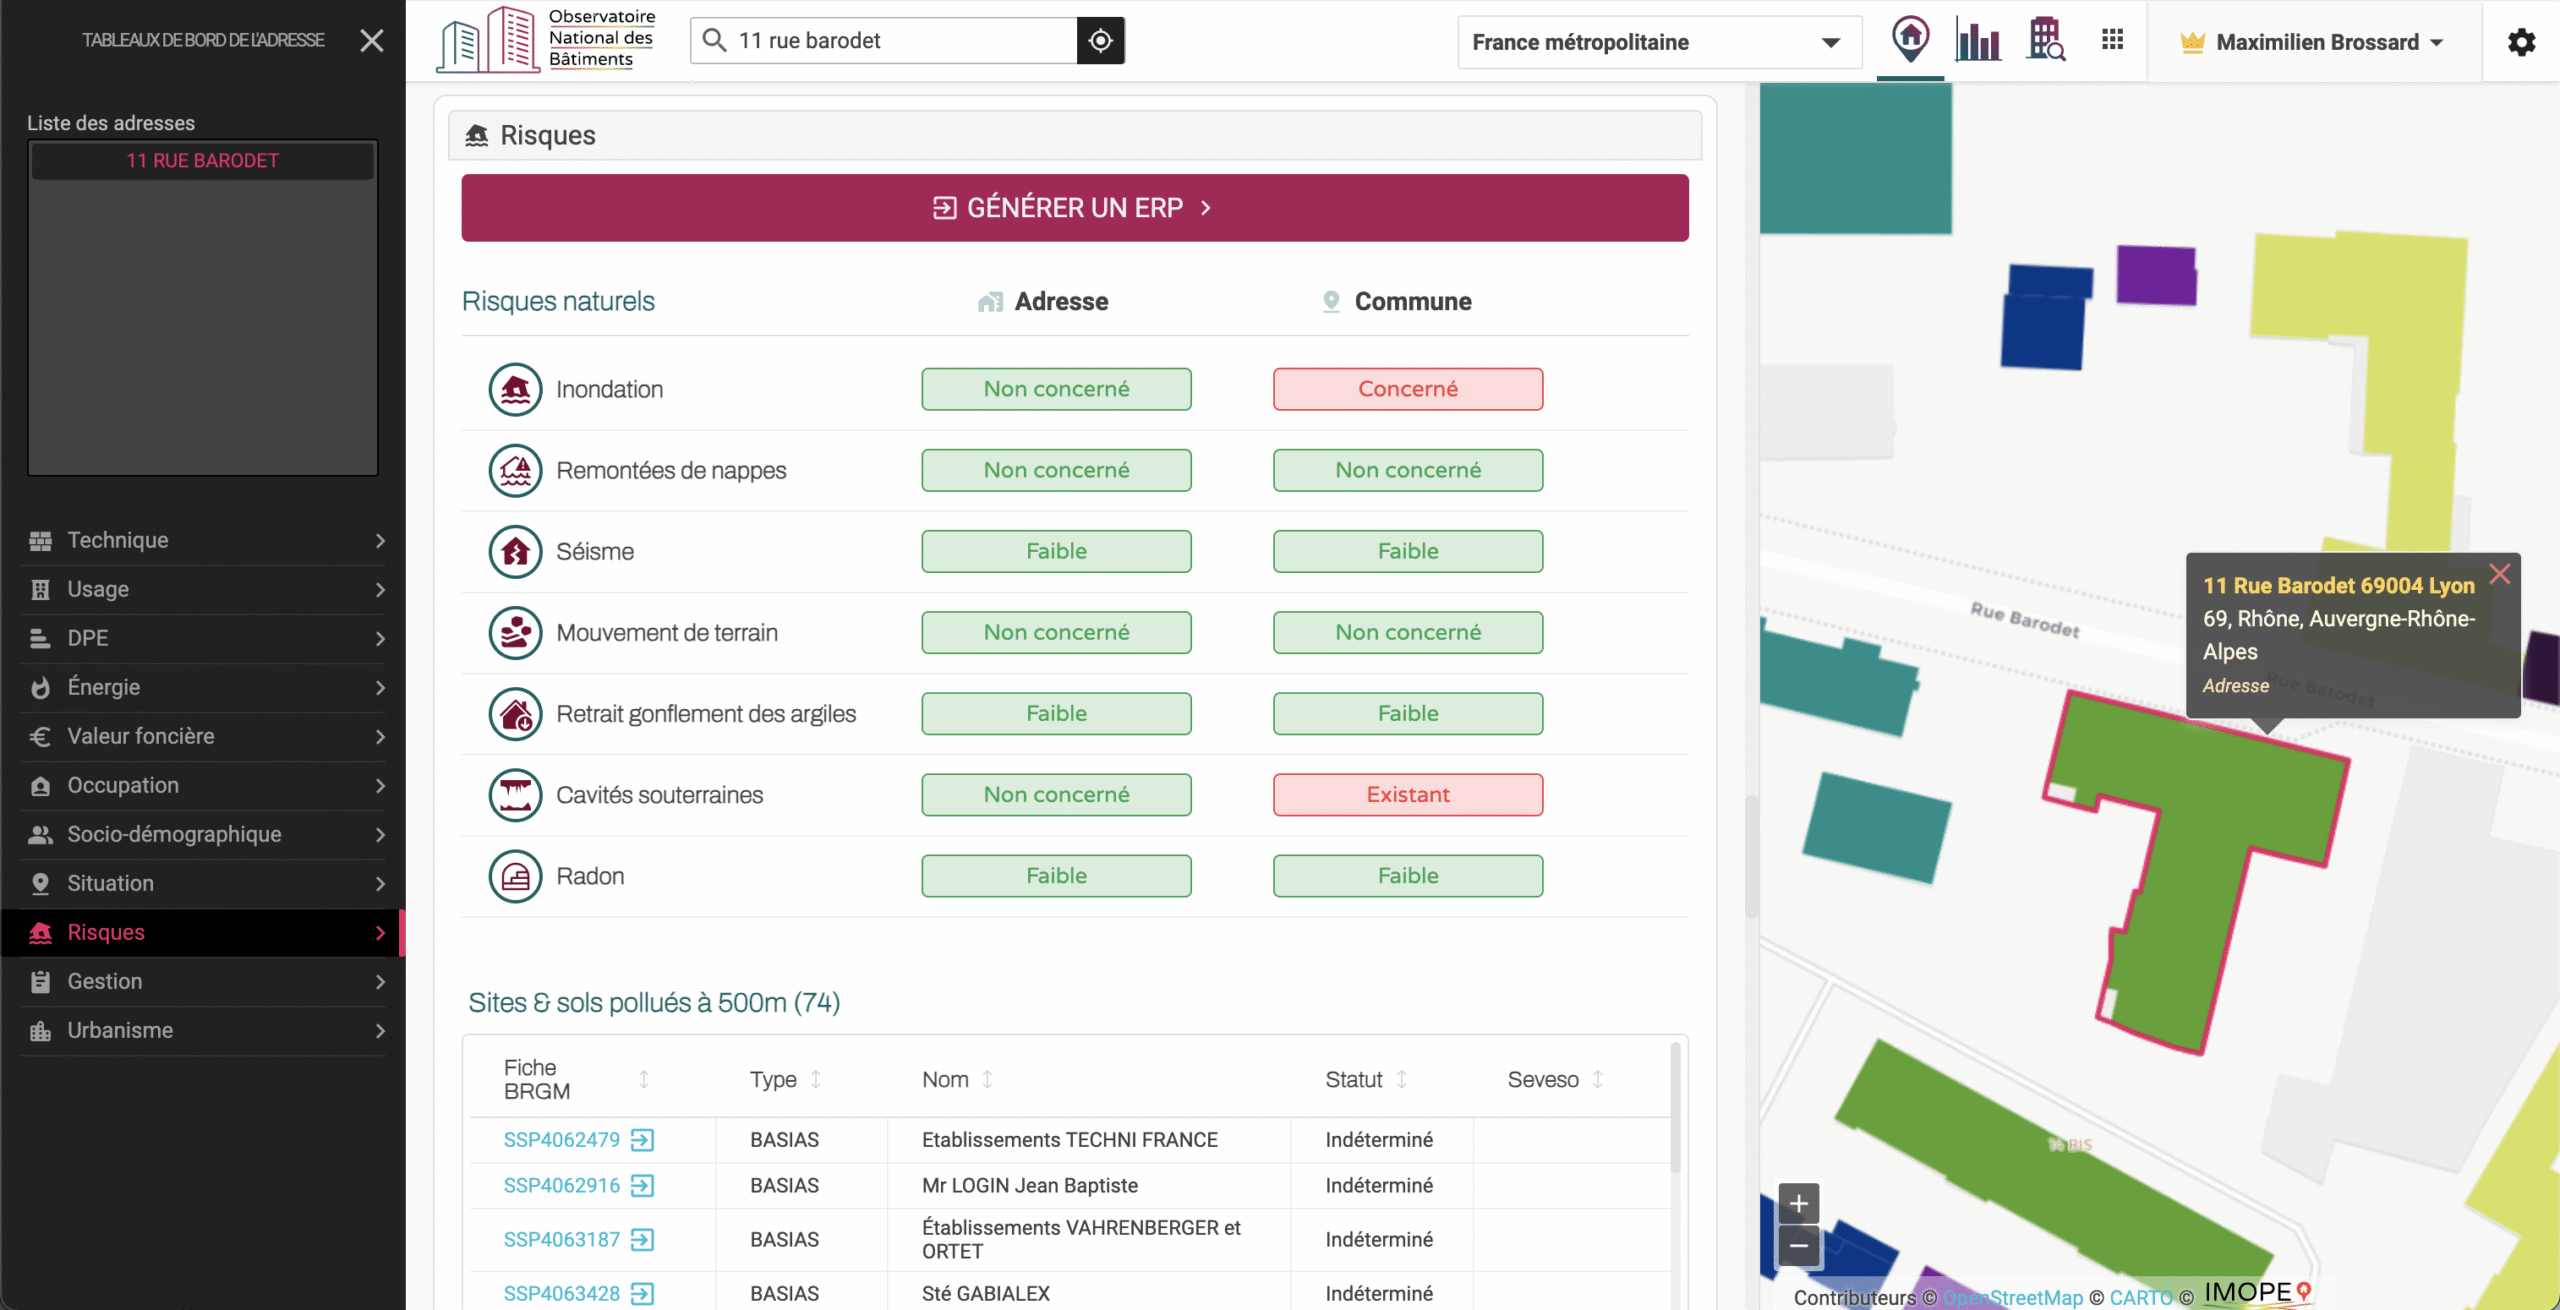The width and height of the screenshot is (2560, 1310).
Task: Zoom in on the map
Action: pos(1798,1203)
